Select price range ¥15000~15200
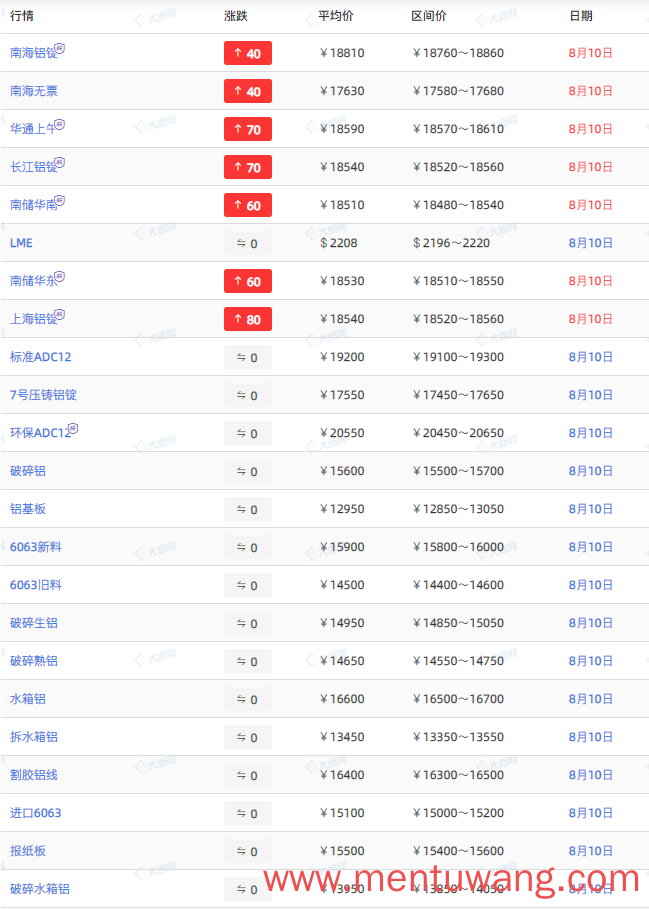Viewport: 649px width, 909px height. [458, 813]
